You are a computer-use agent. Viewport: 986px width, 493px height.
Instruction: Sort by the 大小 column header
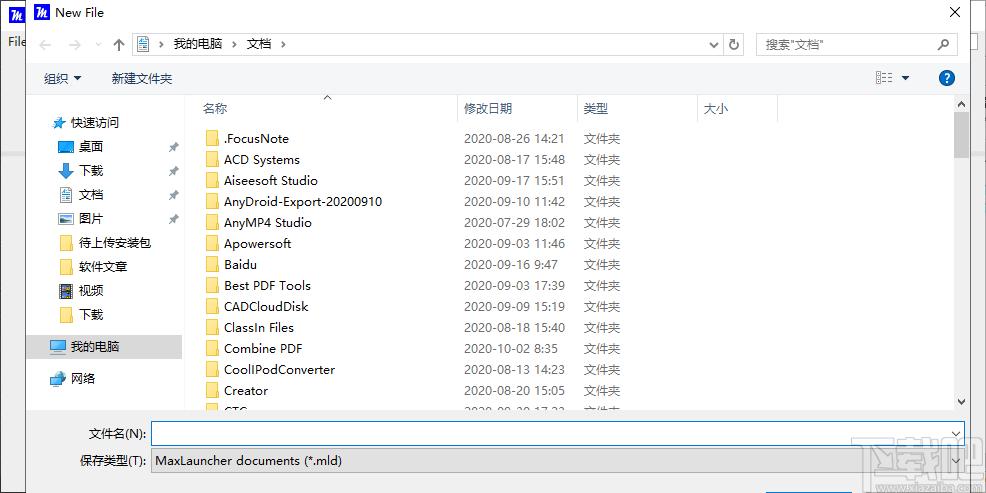[716, 109]
